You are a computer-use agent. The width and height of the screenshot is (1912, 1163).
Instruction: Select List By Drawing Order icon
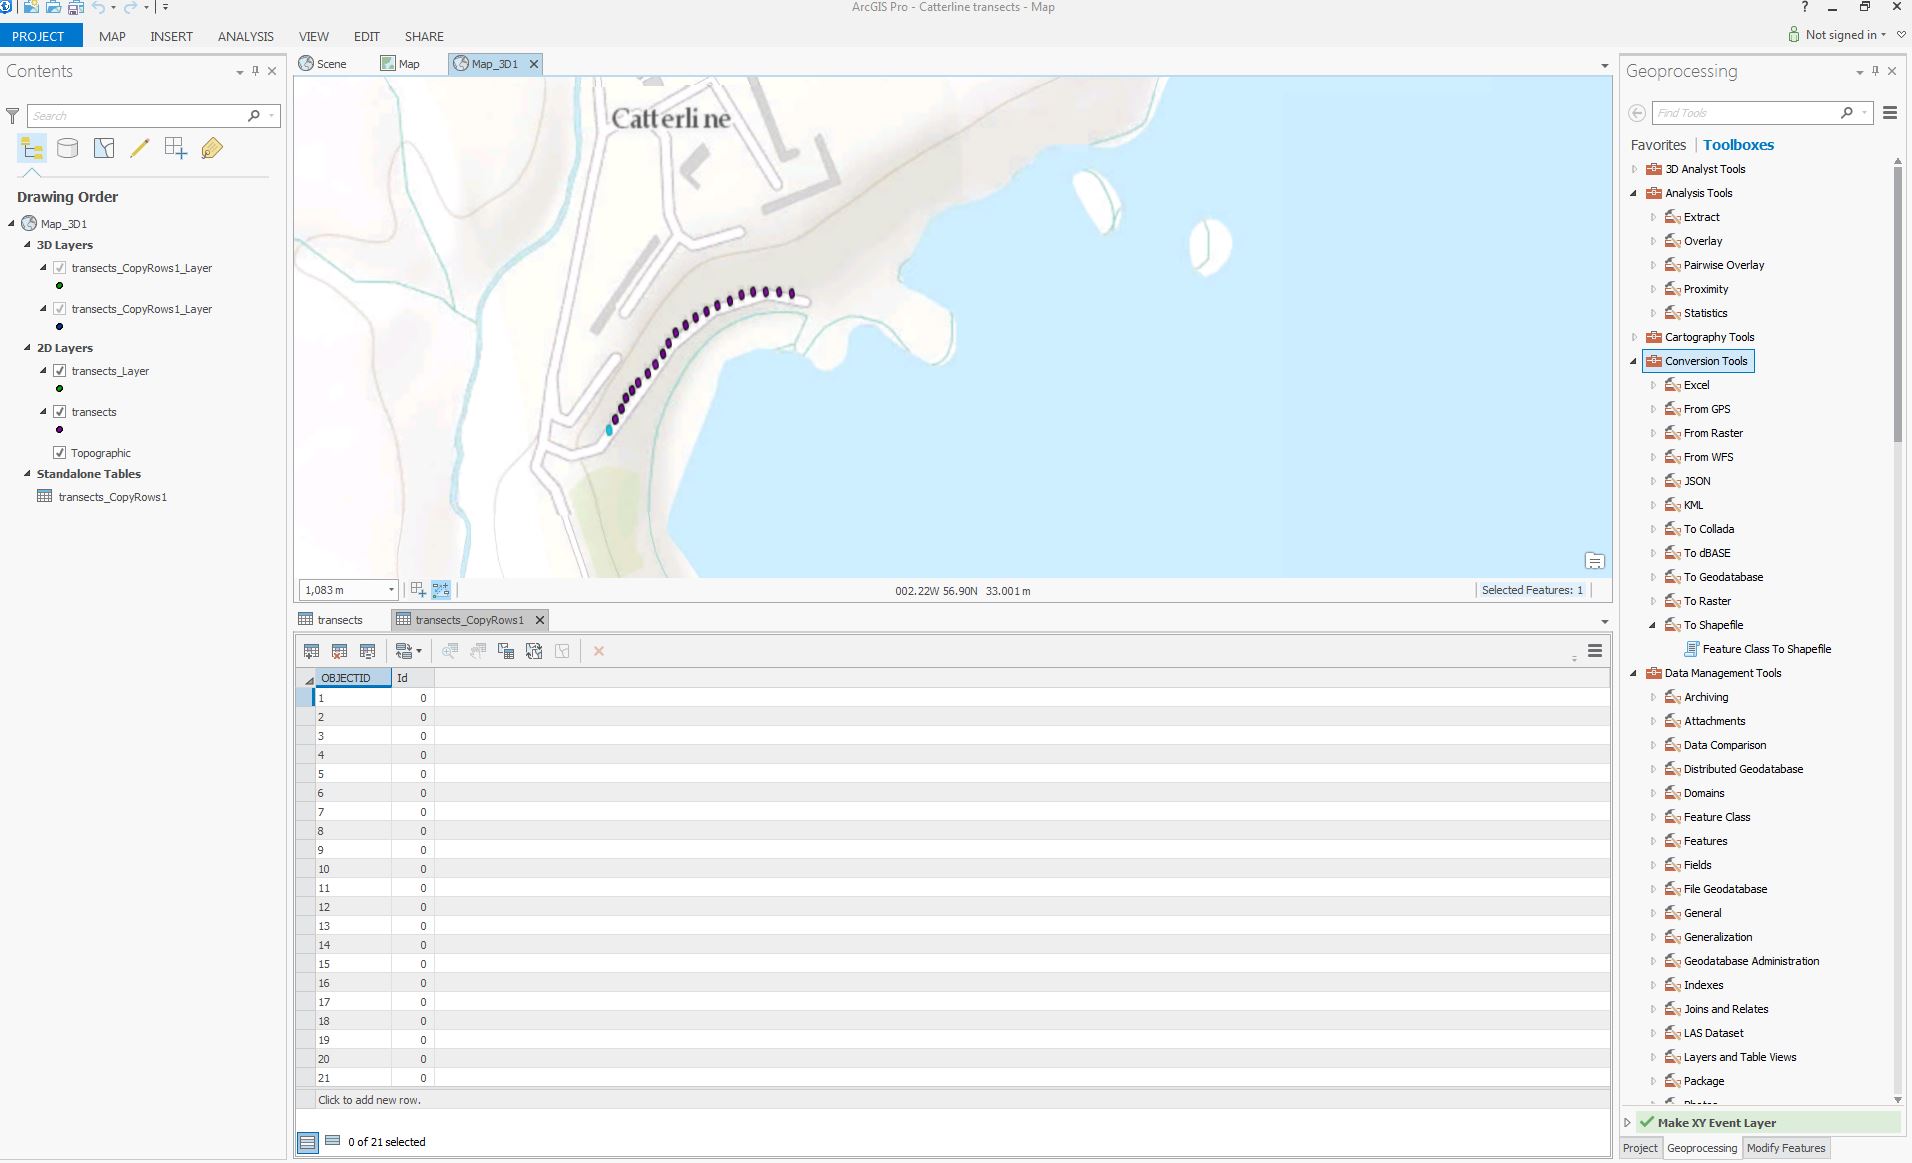tap(32, 149)
